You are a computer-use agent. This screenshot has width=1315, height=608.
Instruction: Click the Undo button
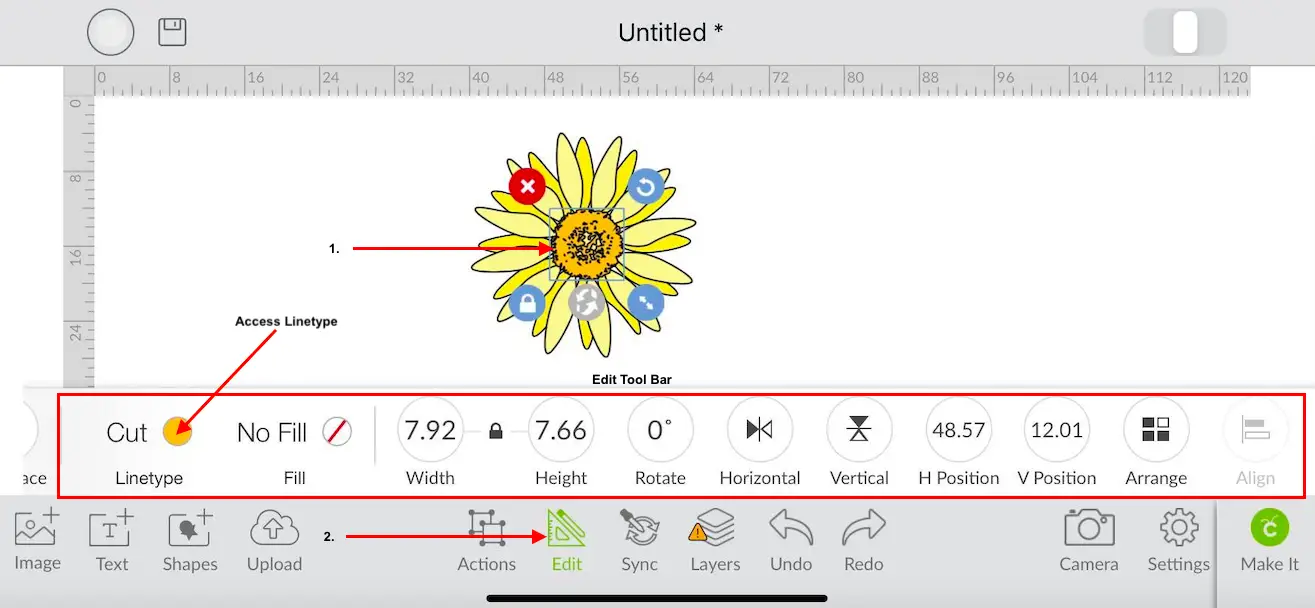click(x=791, y=540)
